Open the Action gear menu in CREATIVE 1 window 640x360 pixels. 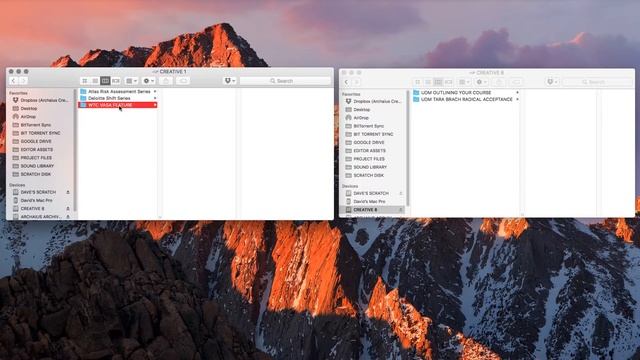coord(149,81)
